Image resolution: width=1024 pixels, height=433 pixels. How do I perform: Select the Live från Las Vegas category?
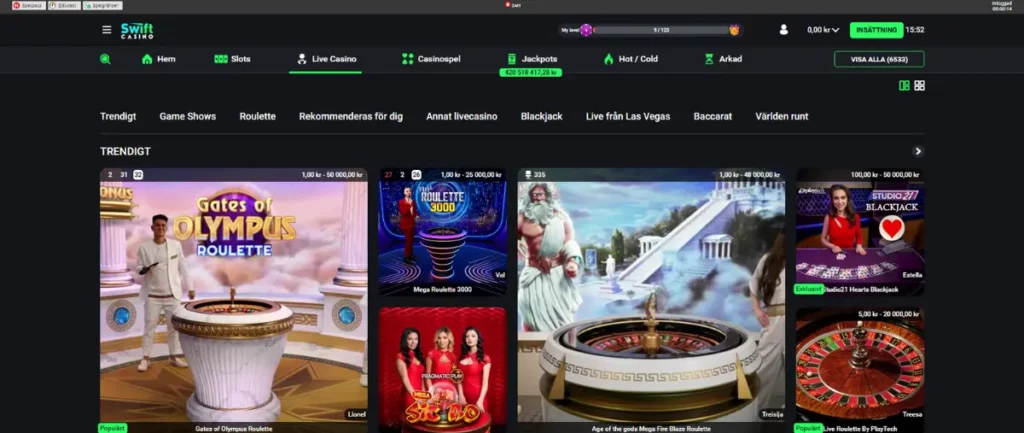click(628, 116)
